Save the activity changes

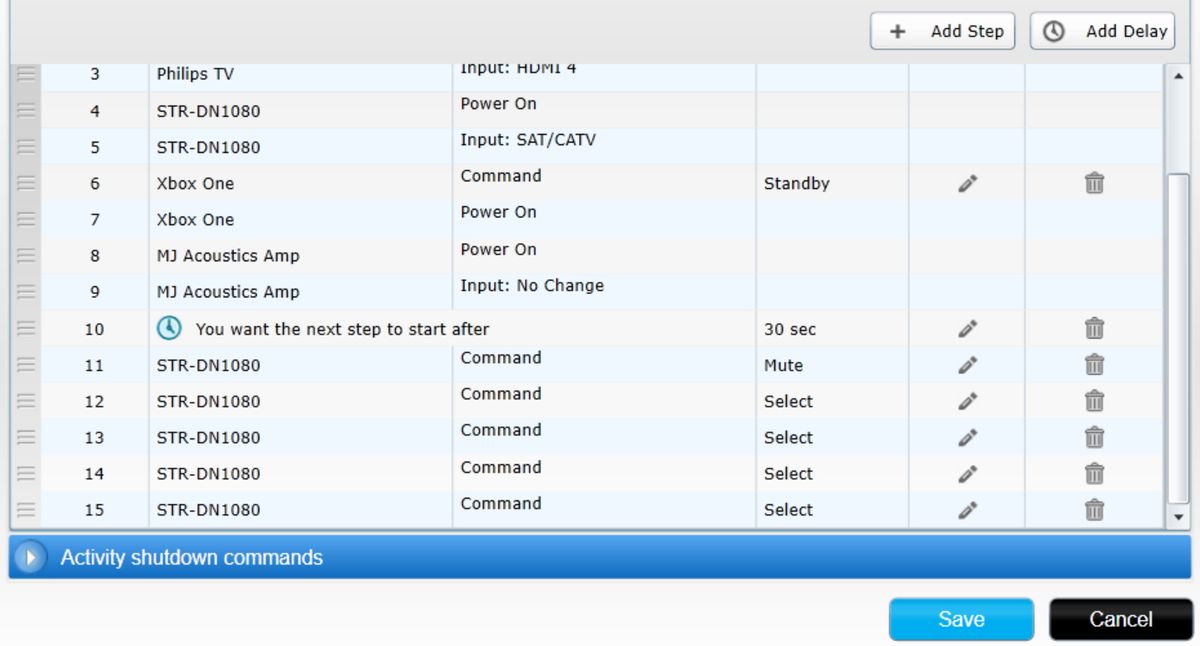(x=960, y=620)
